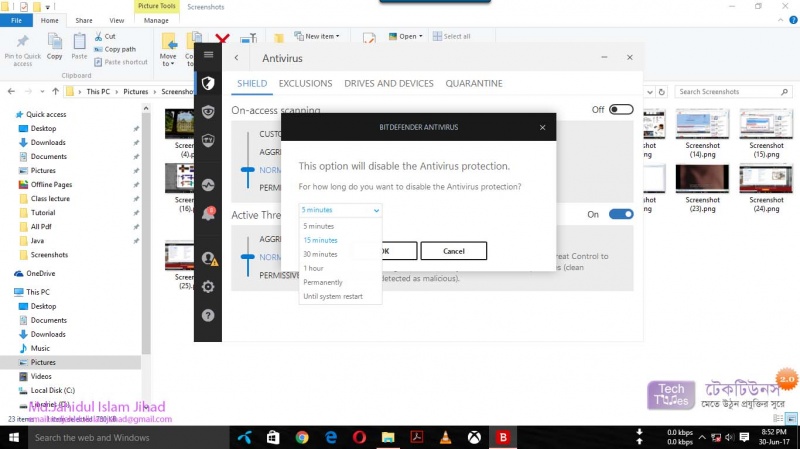Move the Active Threat Control level slider
Viewport: 800px width, 449px height.
click(247, 257)
